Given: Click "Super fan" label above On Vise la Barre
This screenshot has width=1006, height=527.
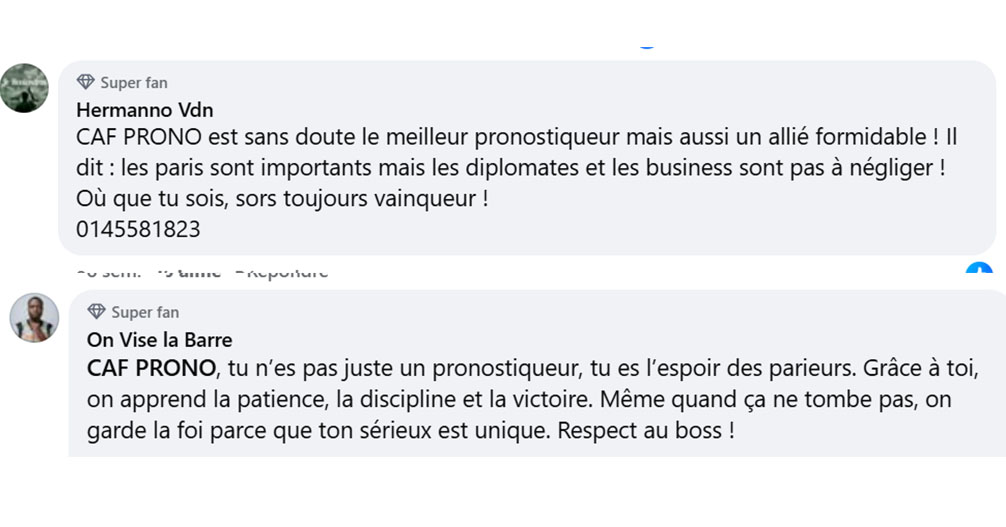Looking at the screenshot, I should point(145,312).
